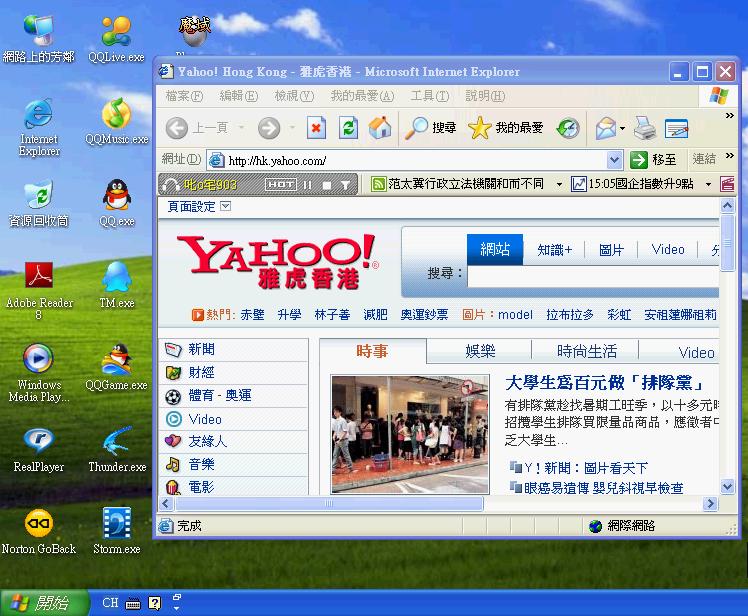Click the Refresh page icon
The height and width of the screenshot is (616, 748).
[x=348, y=128]
